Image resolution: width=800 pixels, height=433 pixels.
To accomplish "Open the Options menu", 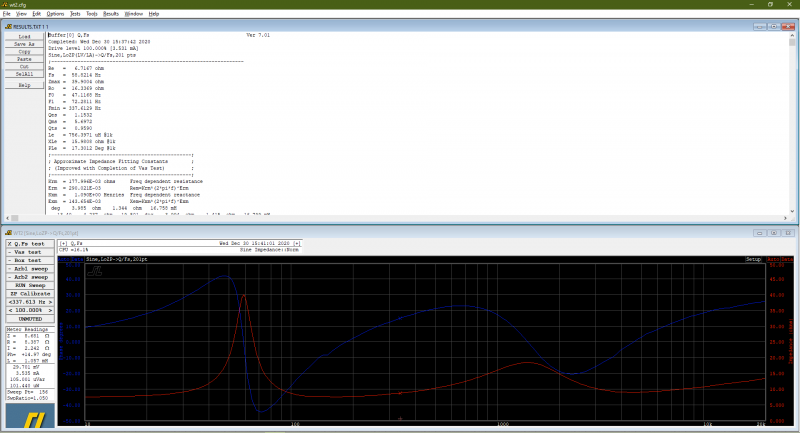I will pos(55,14).
